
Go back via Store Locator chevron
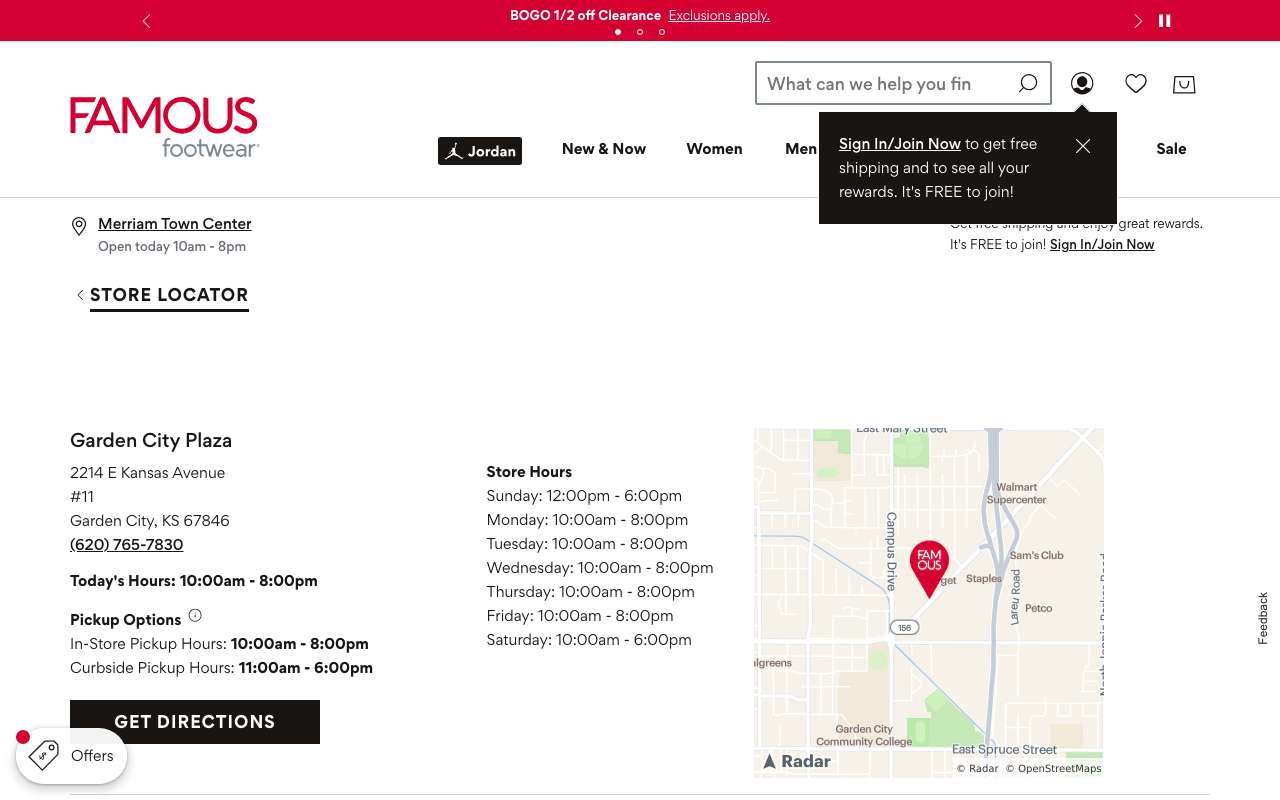tap(80, 295)
